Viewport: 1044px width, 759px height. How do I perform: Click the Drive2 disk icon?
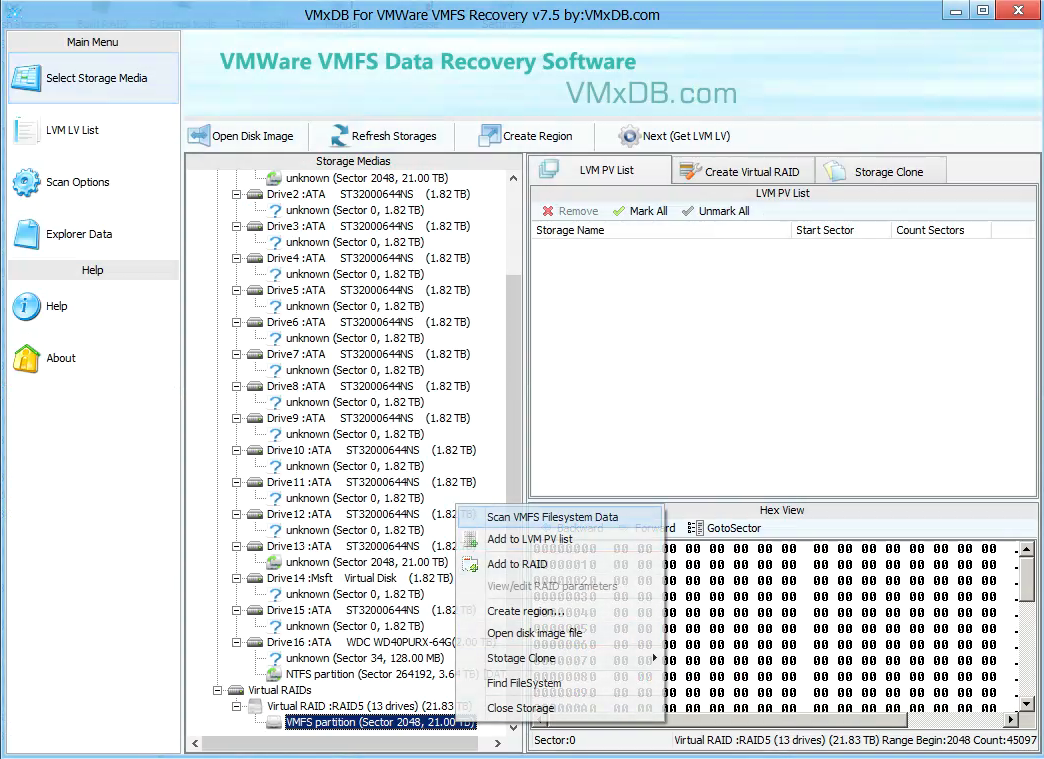[254, 194]
